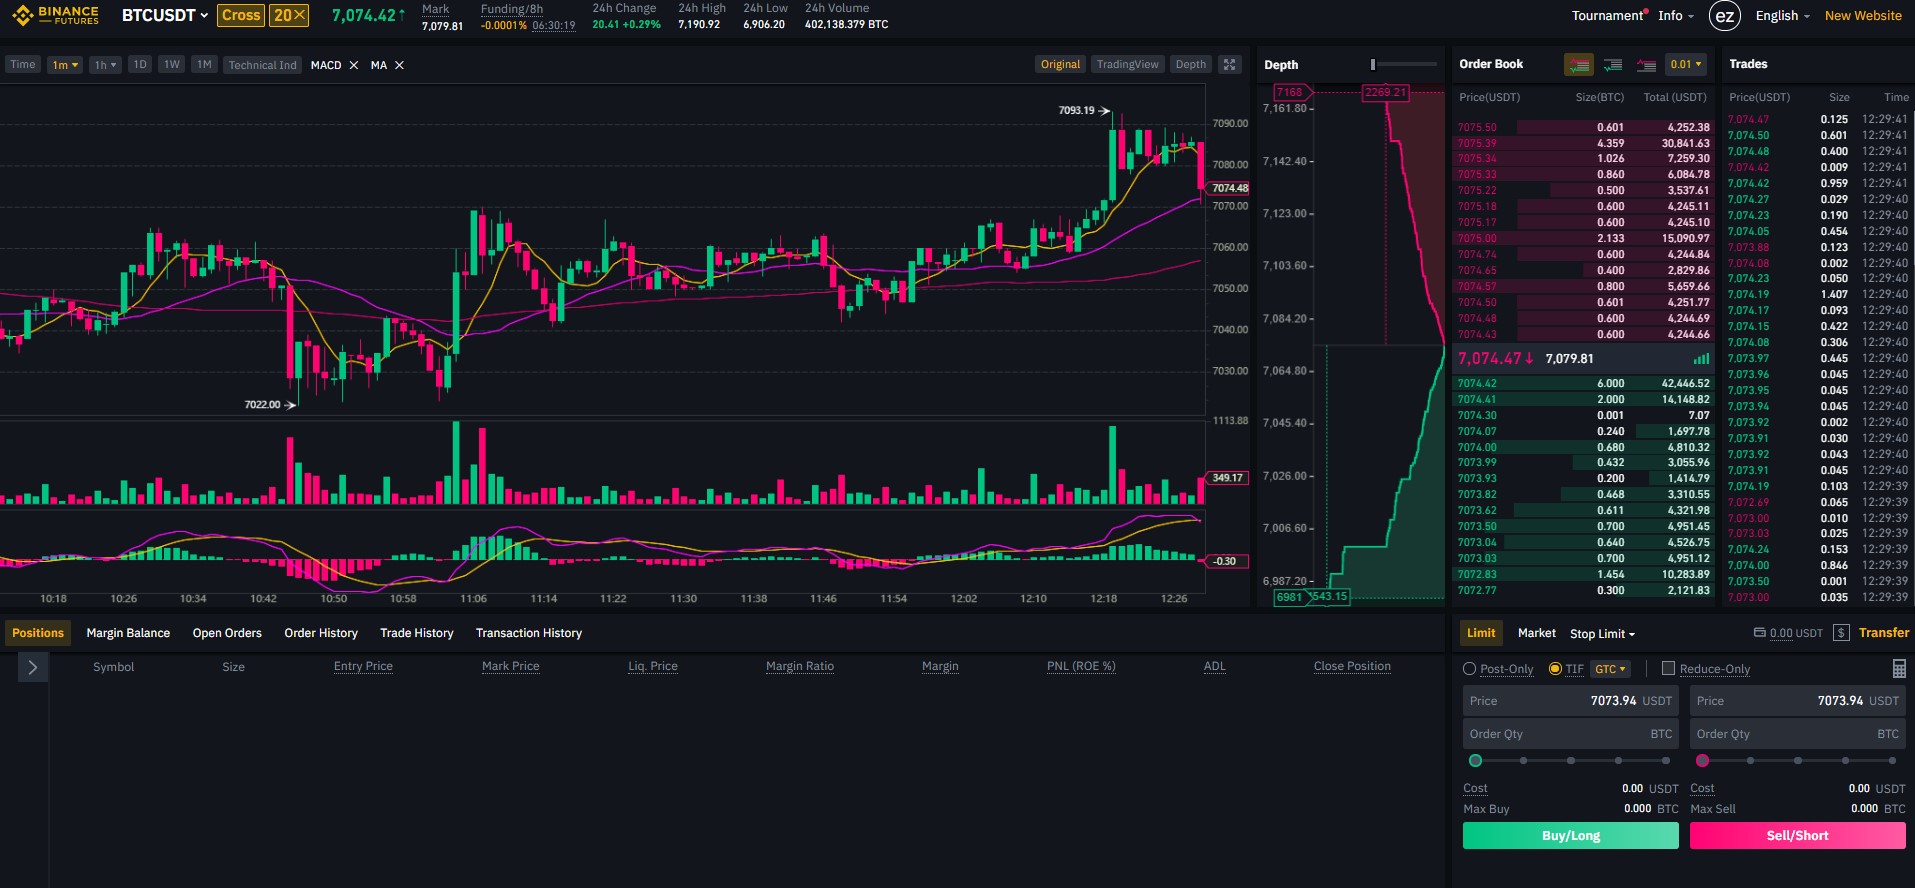This screenshot has height=888, width=1915.
Task: Show asks-only order book view
Action: [1646, 64]
